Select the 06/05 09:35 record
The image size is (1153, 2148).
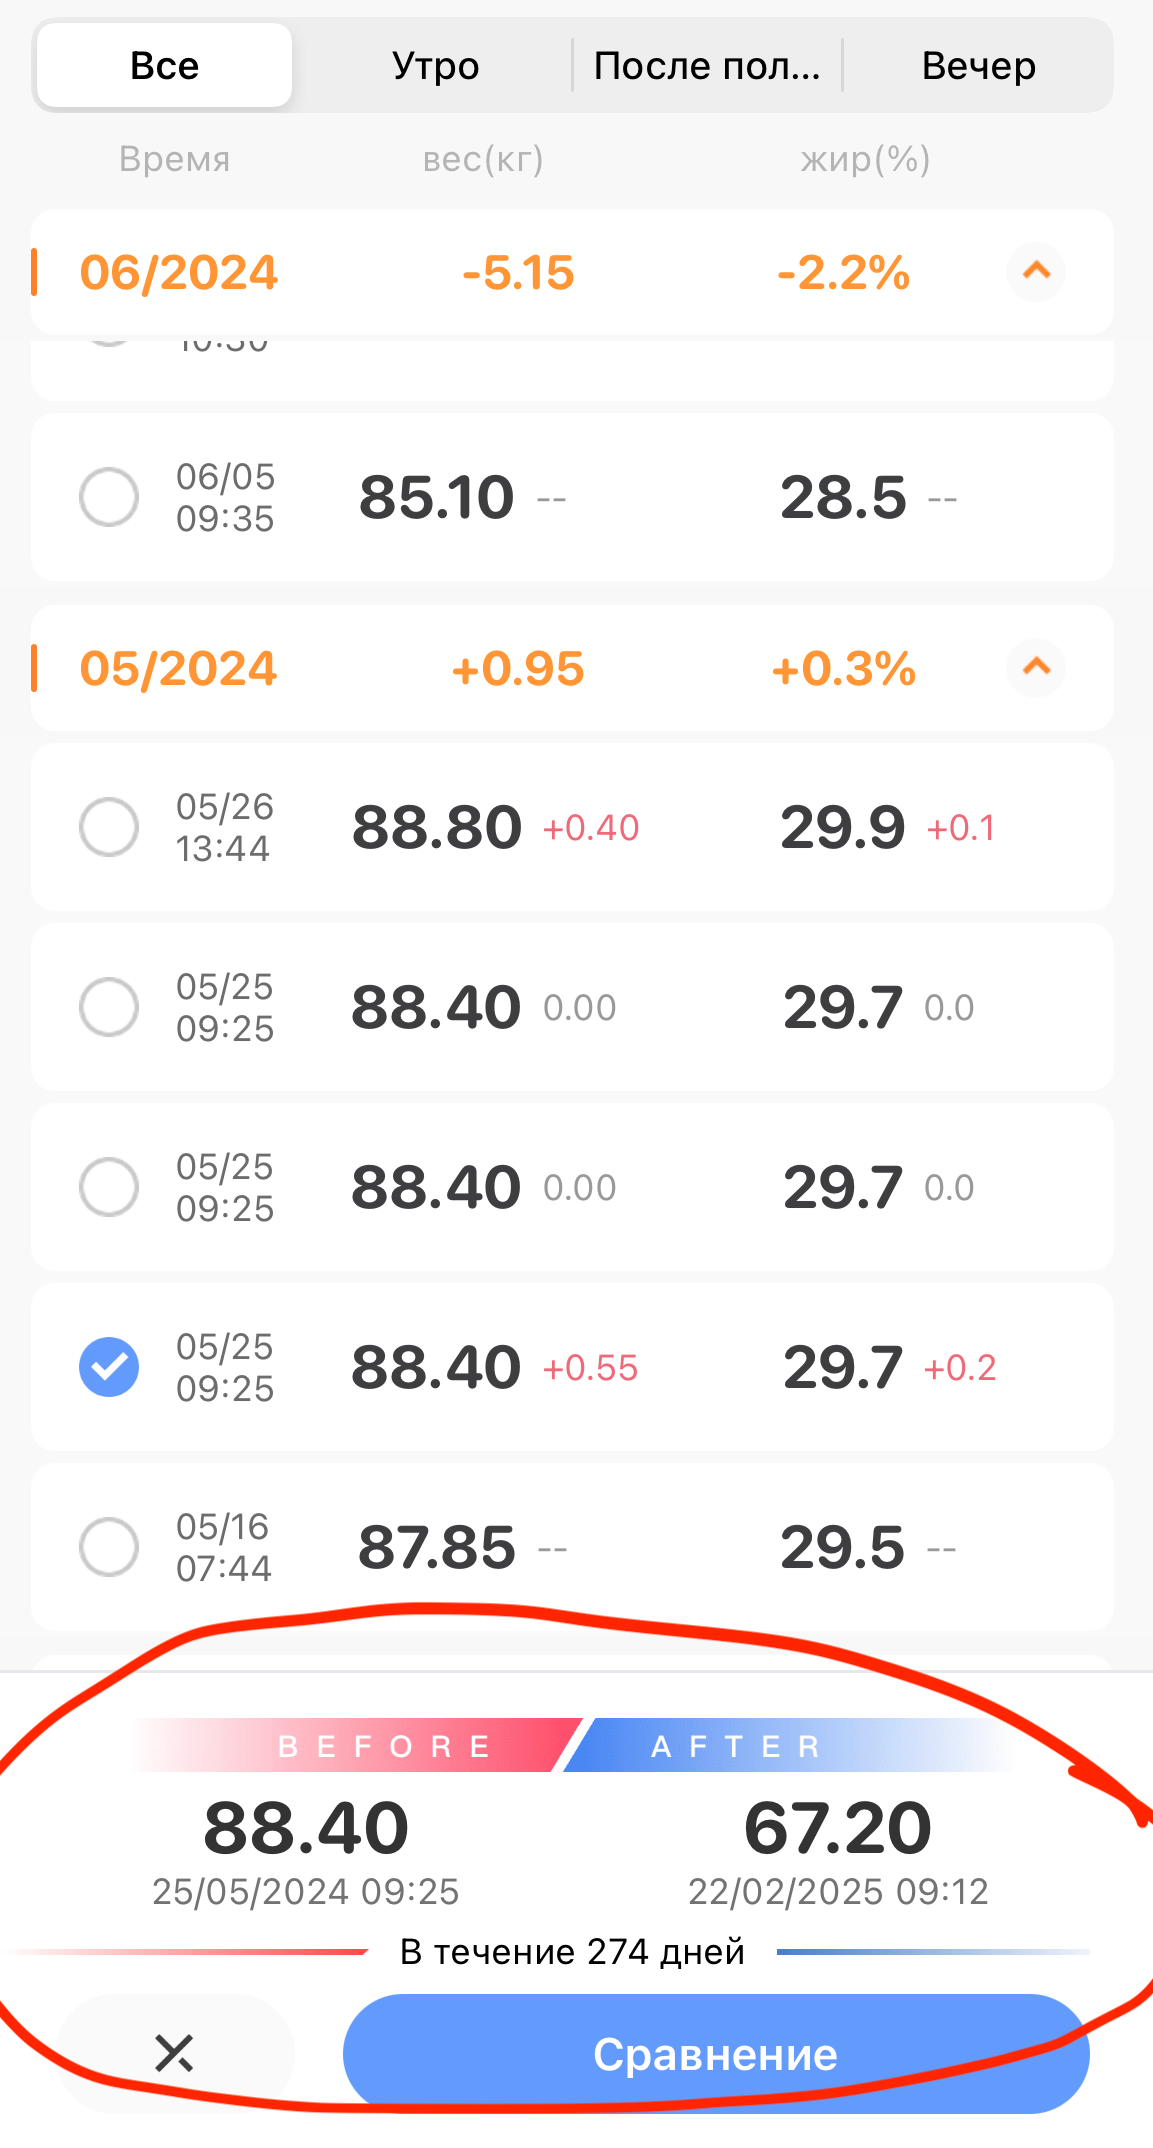coord(109,497)
